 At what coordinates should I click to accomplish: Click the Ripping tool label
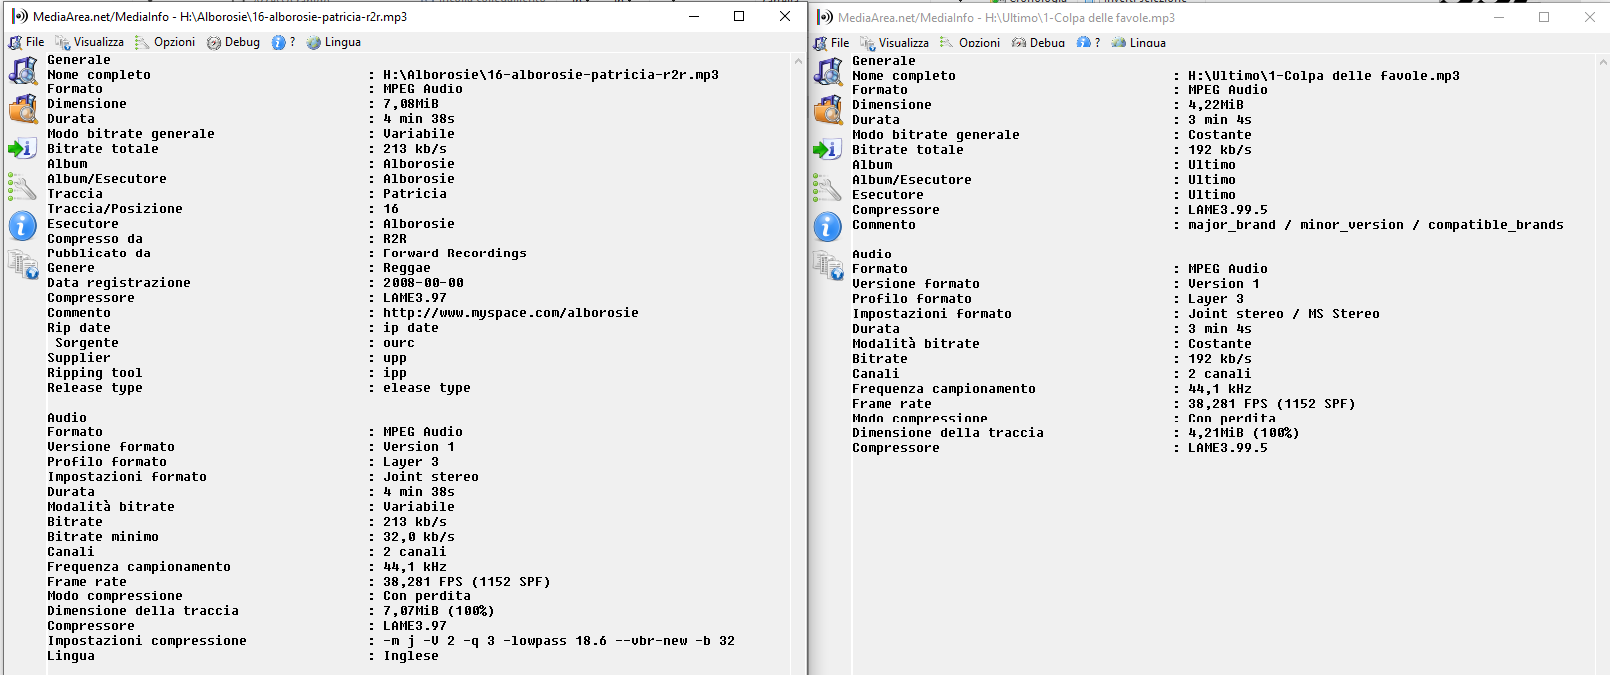click(x=95, y=373)
